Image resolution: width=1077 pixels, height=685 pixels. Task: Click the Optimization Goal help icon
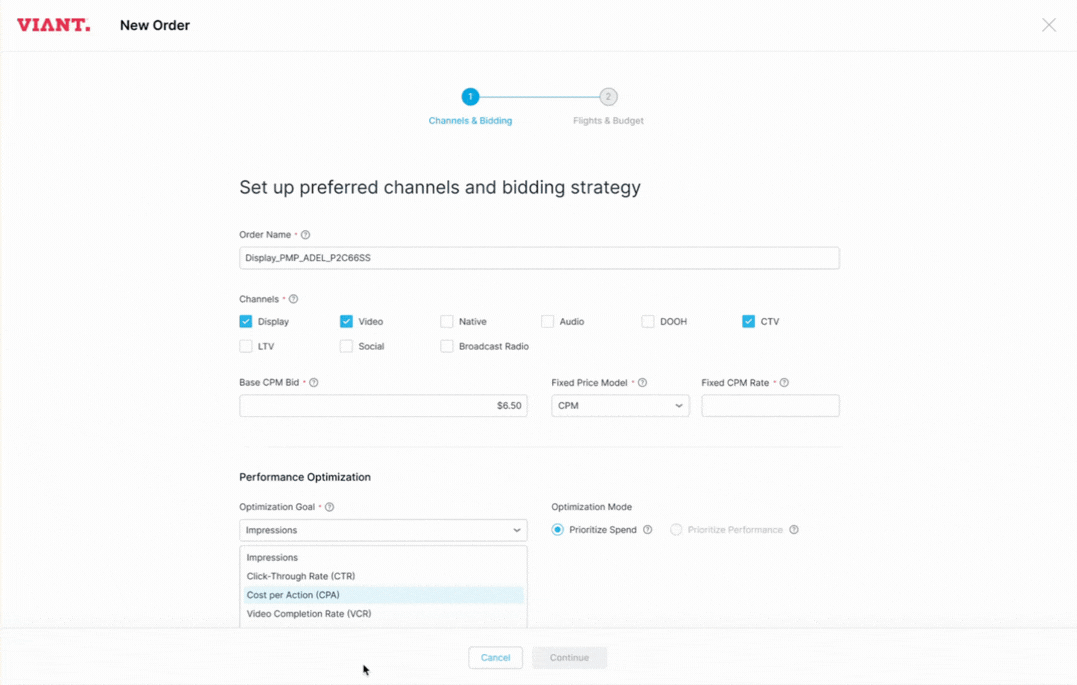[x=330, y=507]
